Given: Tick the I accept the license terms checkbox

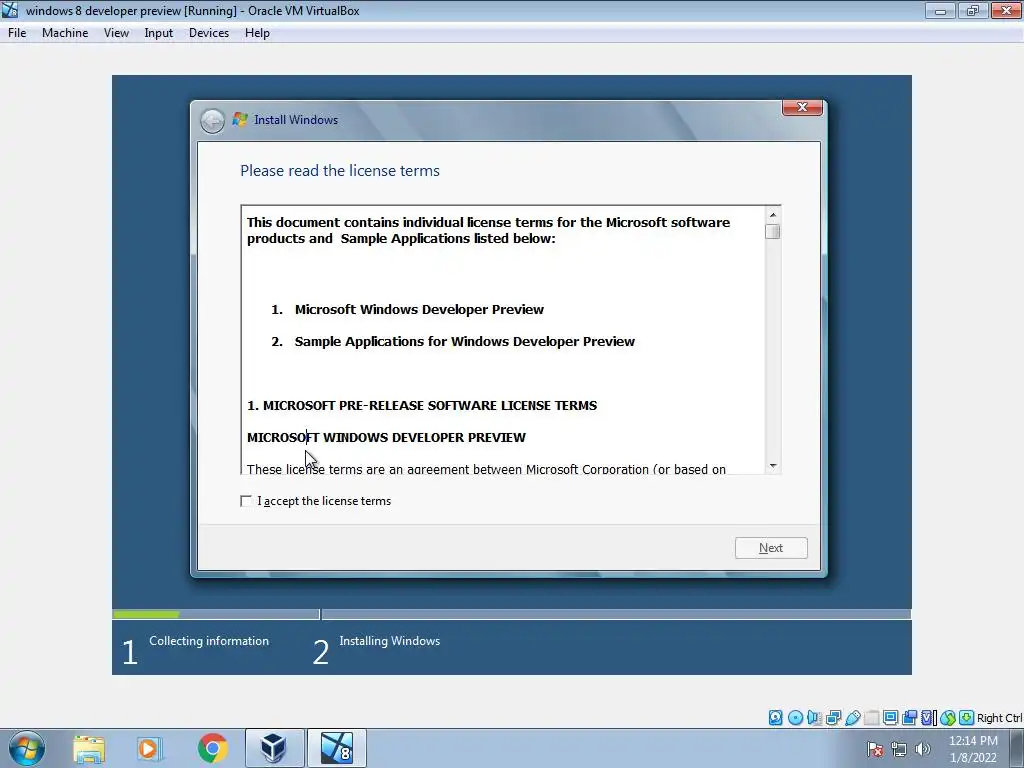Looking at the screenshot, I should click(x=246, y=501).
